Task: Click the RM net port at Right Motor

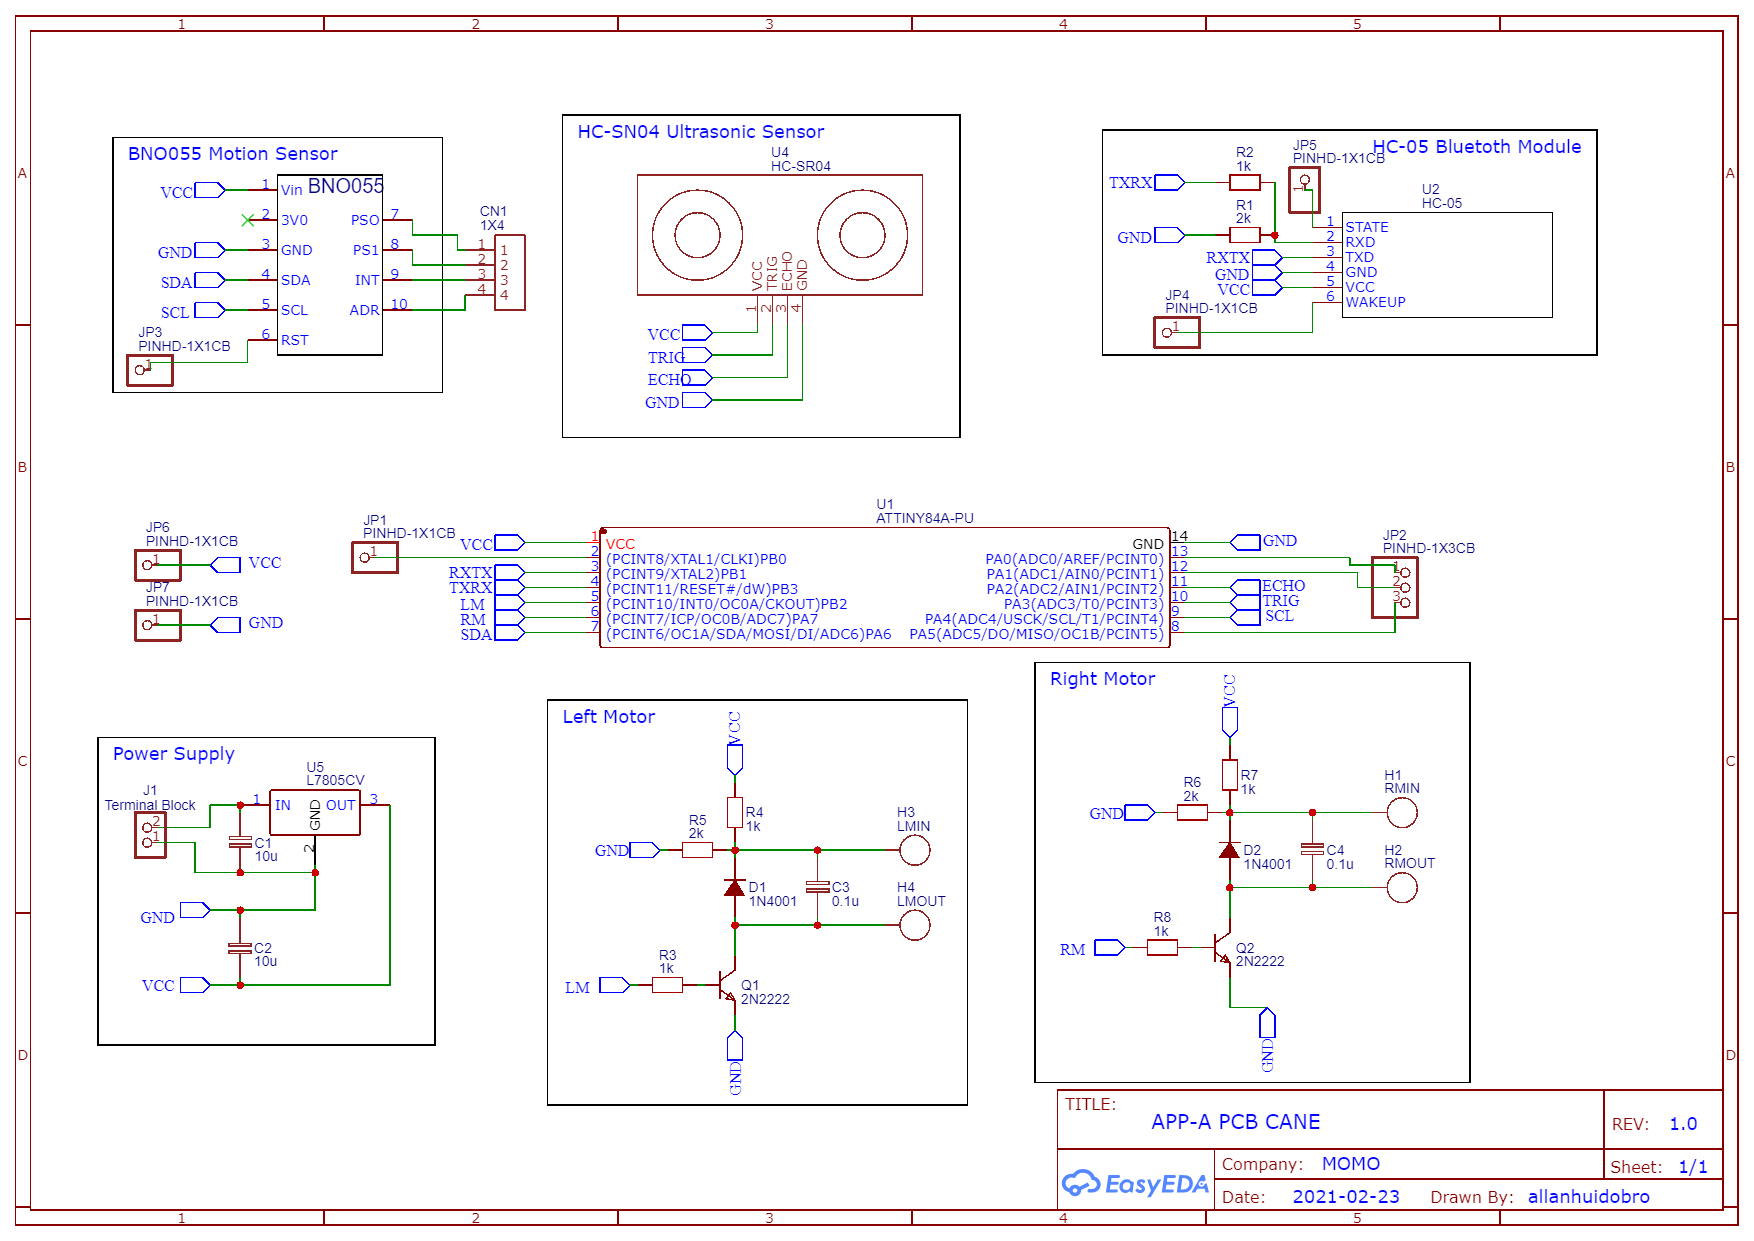Action: [1109, 947]
